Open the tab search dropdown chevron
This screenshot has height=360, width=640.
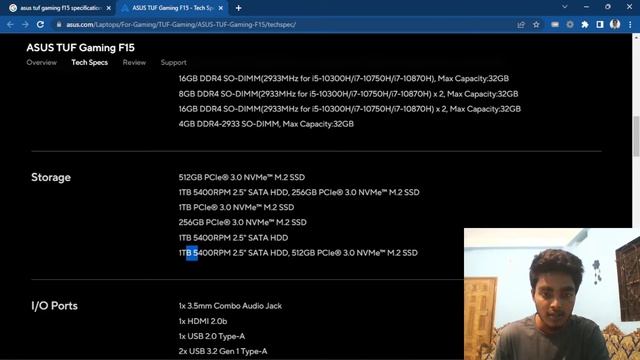tap(565, 7)
